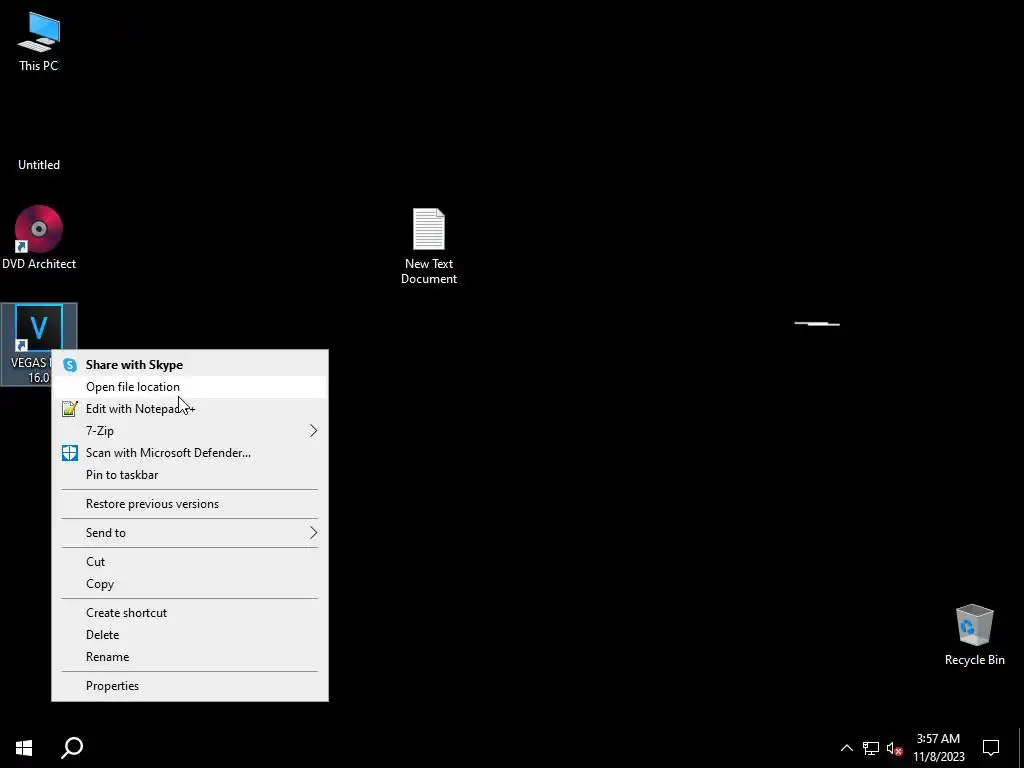Expand the Send to submenu arrow
The height and width of the screenshot is (768, 1024).
313,533
